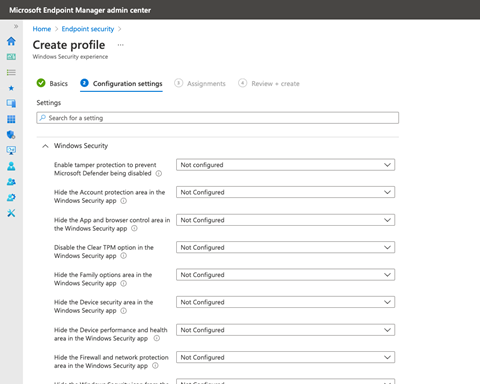Click info icon for Clear TPM option
The width and height of the screenshot is (480, 384).
(x=123, y=256)
